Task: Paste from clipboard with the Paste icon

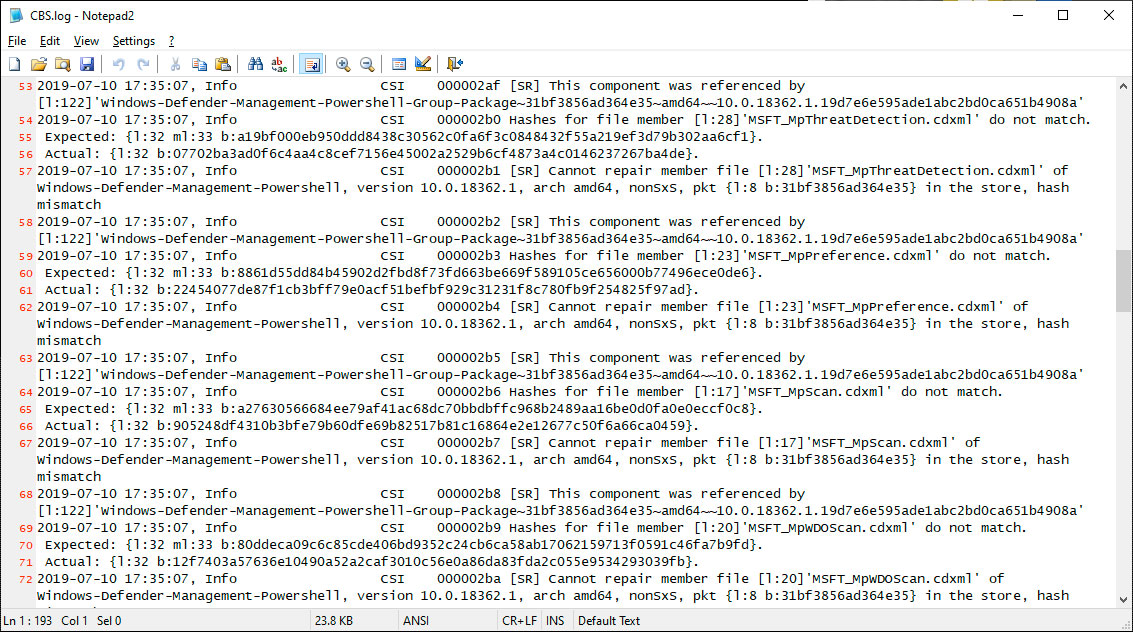Action: 223,64
